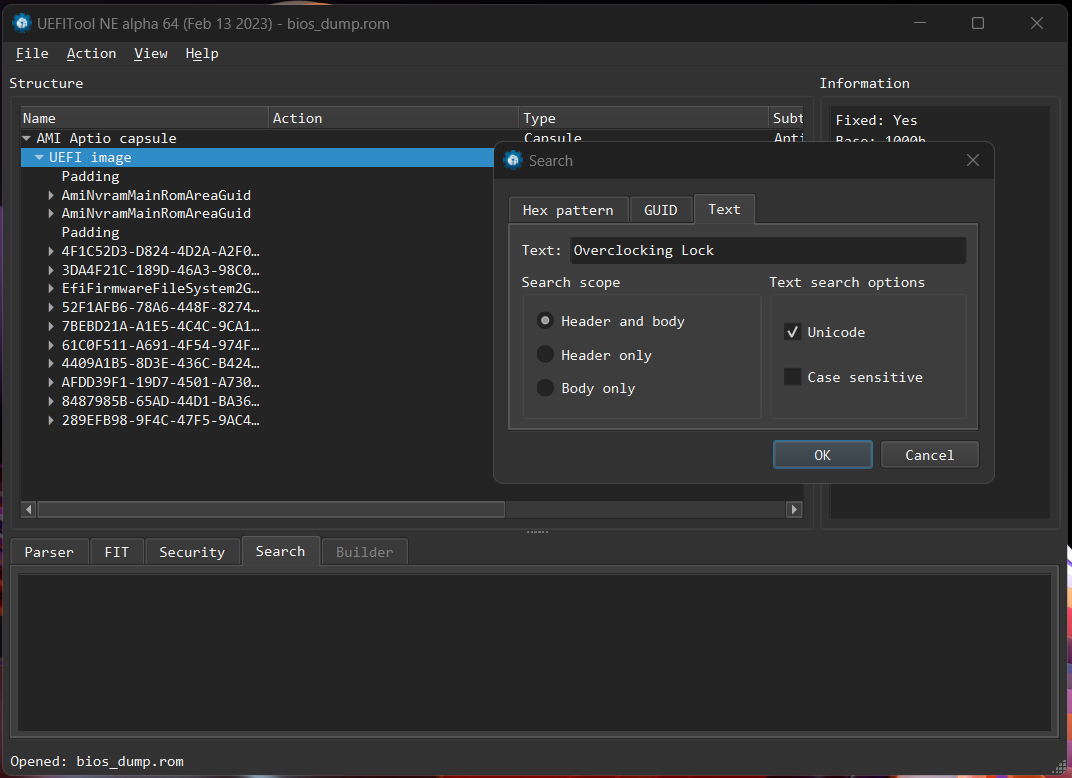Open the View menu

pos(150,53)
